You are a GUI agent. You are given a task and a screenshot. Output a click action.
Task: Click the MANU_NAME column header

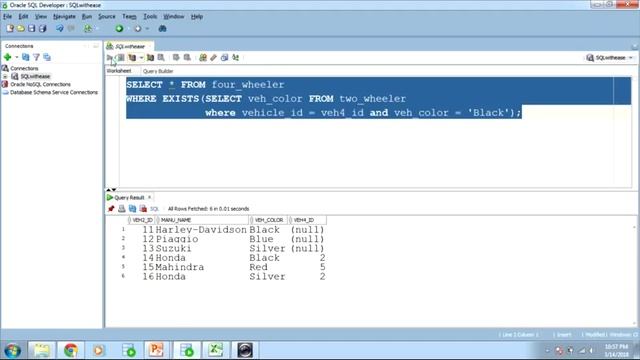(203, 220)
